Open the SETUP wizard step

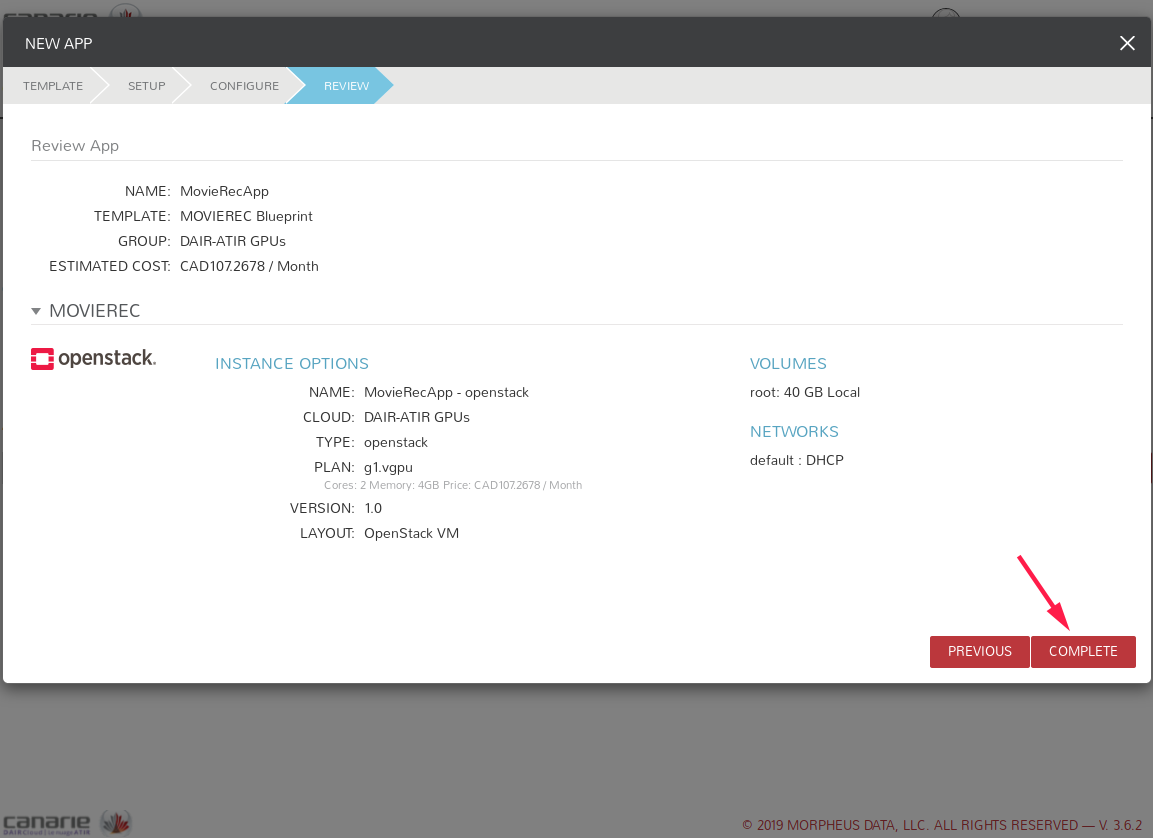146,86
